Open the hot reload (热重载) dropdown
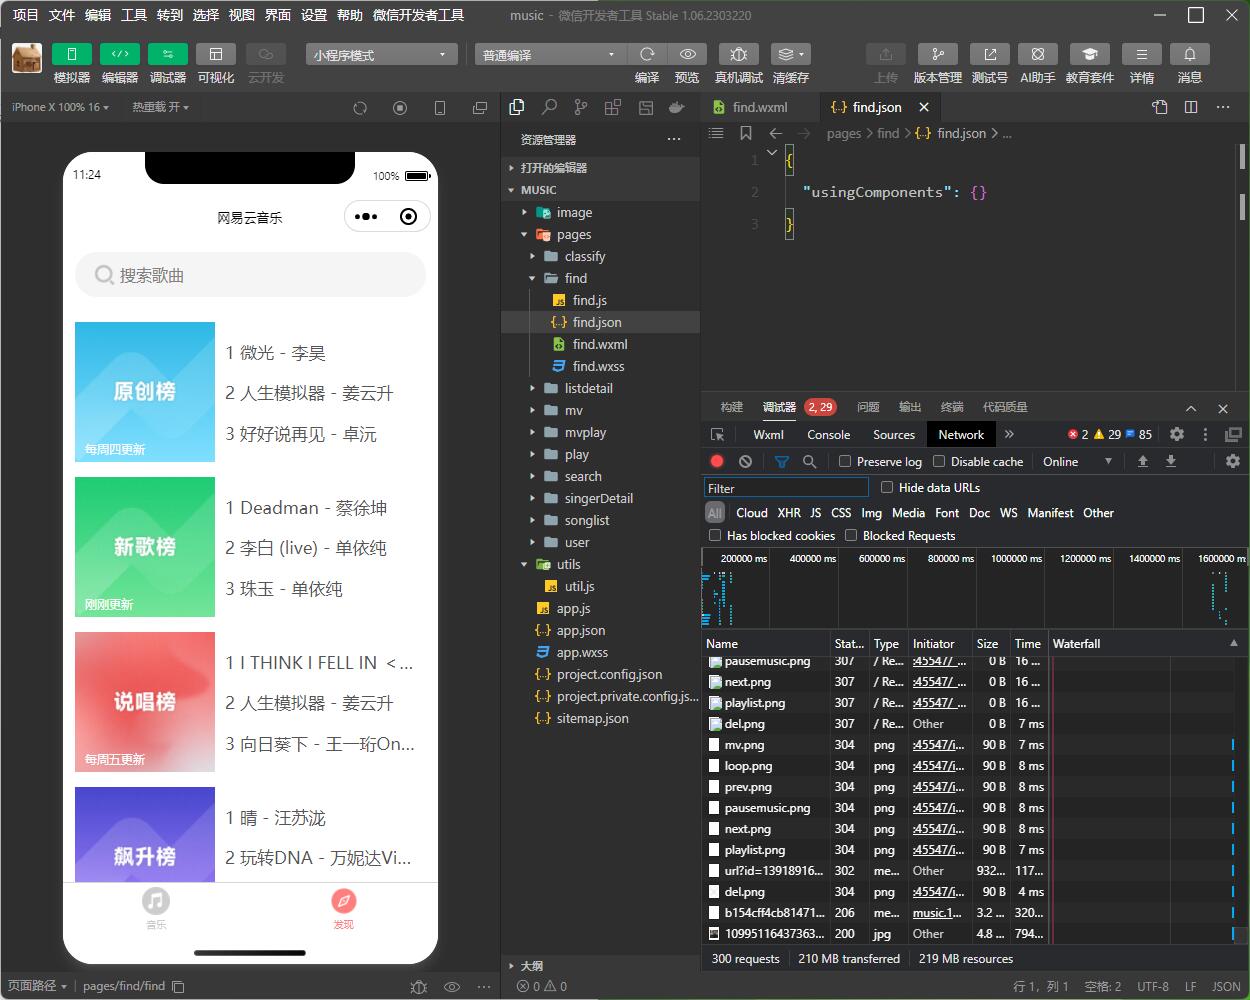Viewport: 1250px width, 1000px height. coord(160,107)
